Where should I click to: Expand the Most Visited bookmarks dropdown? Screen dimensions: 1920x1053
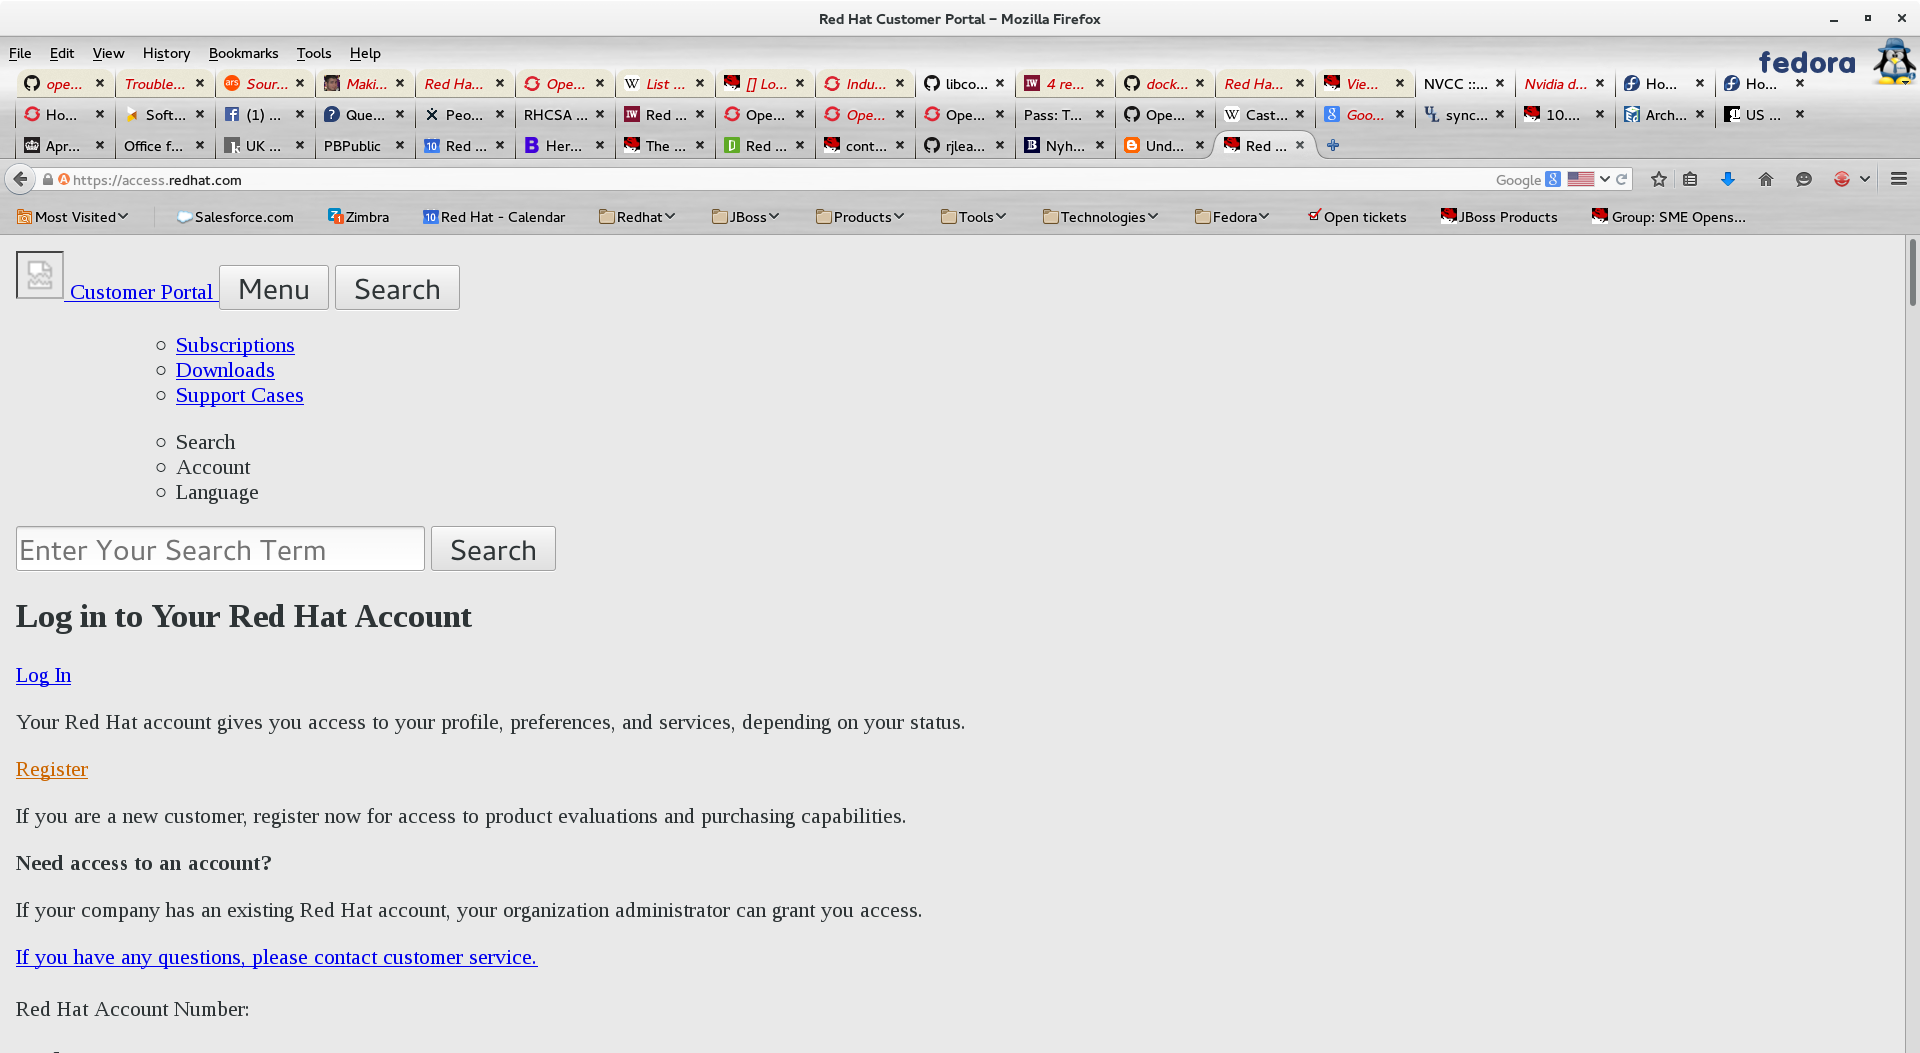click(72, 217)
